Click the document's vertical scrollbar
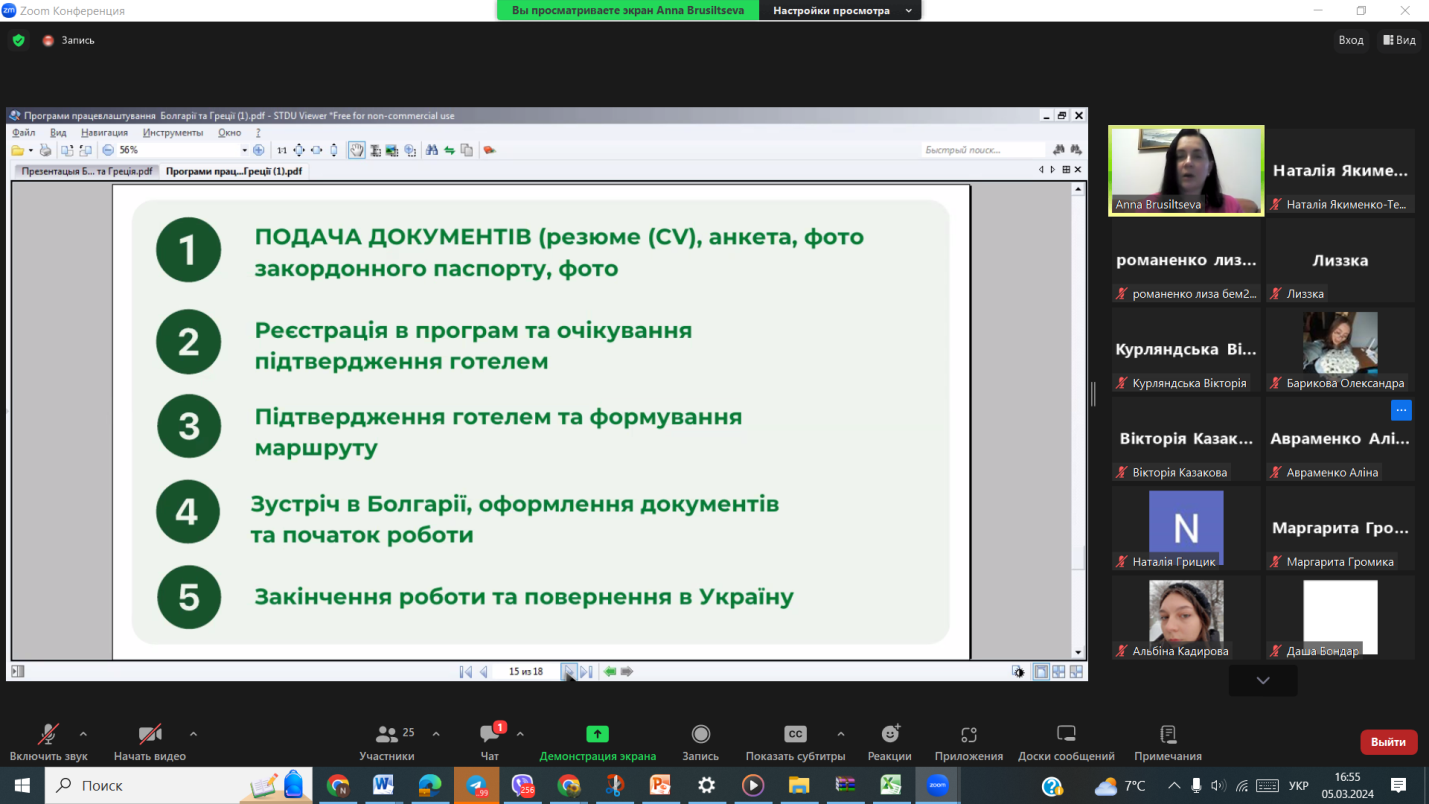The width and height of the screenshot is (1429, 804). click(1078, 400)
